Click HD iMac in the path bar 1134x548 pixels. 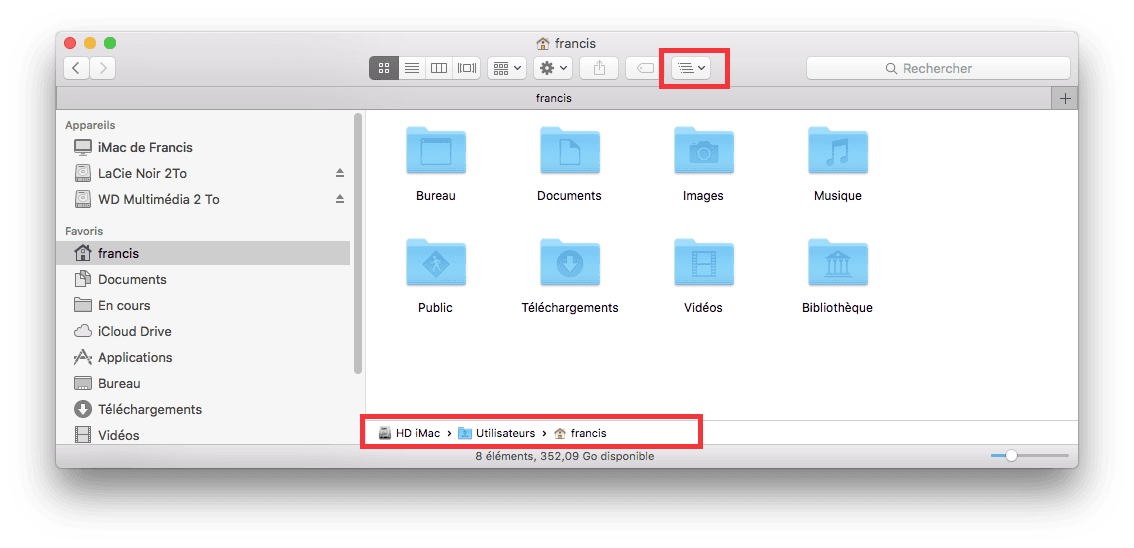[x=410, y=433]
